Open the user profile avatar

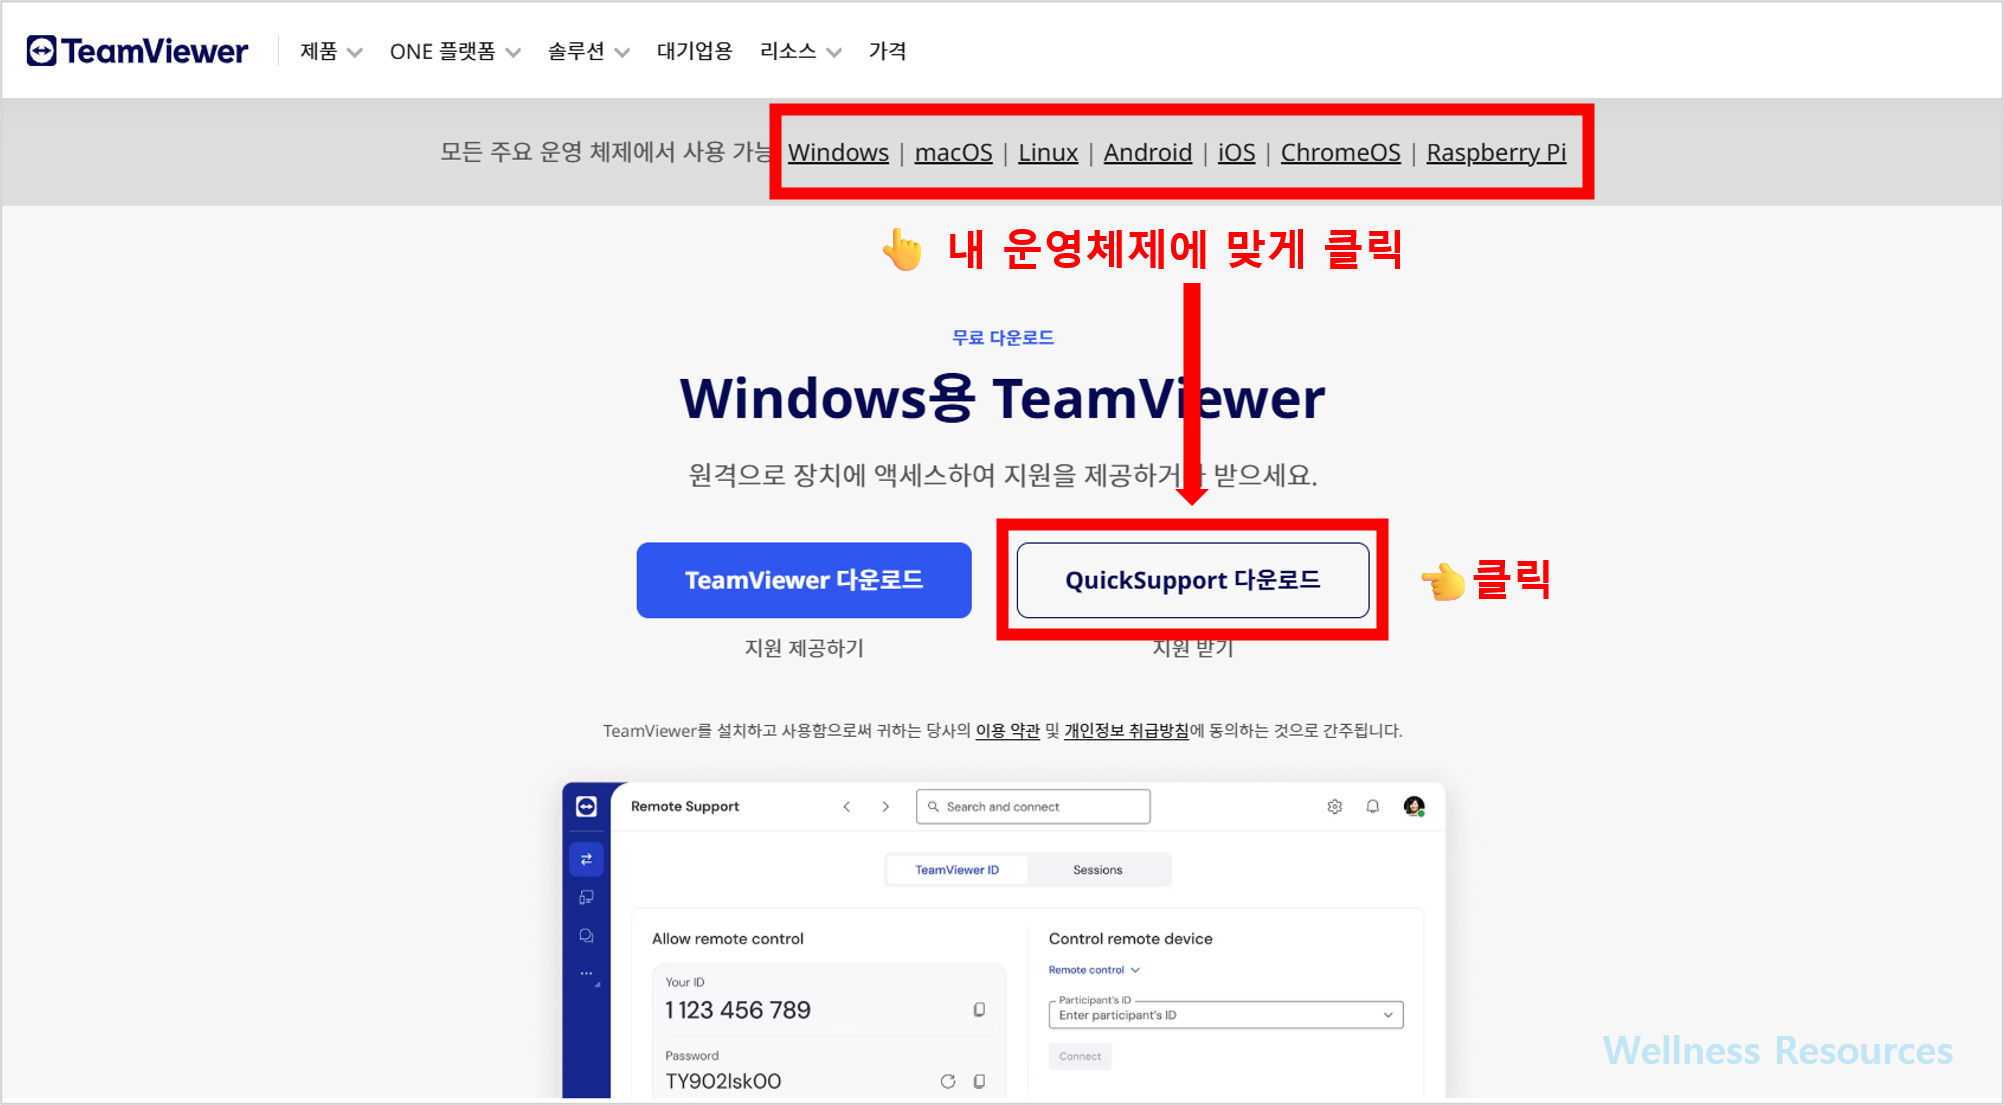1414,807
